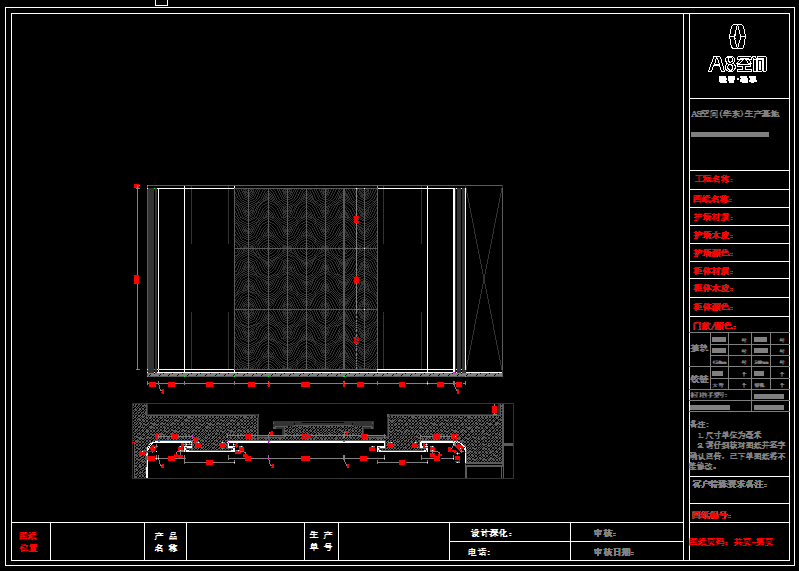The height and width of the screenshot is (571, 799).
Task: Click the 备注 notes text block
Action: tap(738, 445)
